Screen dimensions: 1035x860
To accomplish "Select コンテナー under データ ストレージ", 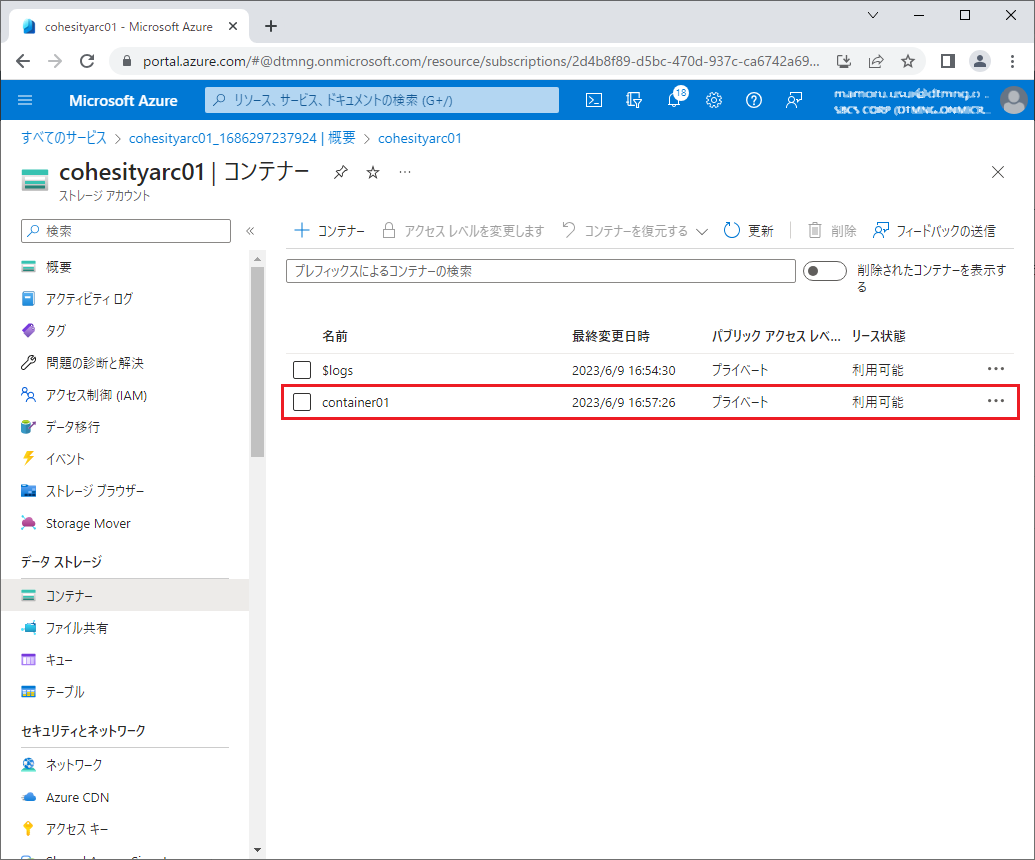I will [x=125, y=595].
